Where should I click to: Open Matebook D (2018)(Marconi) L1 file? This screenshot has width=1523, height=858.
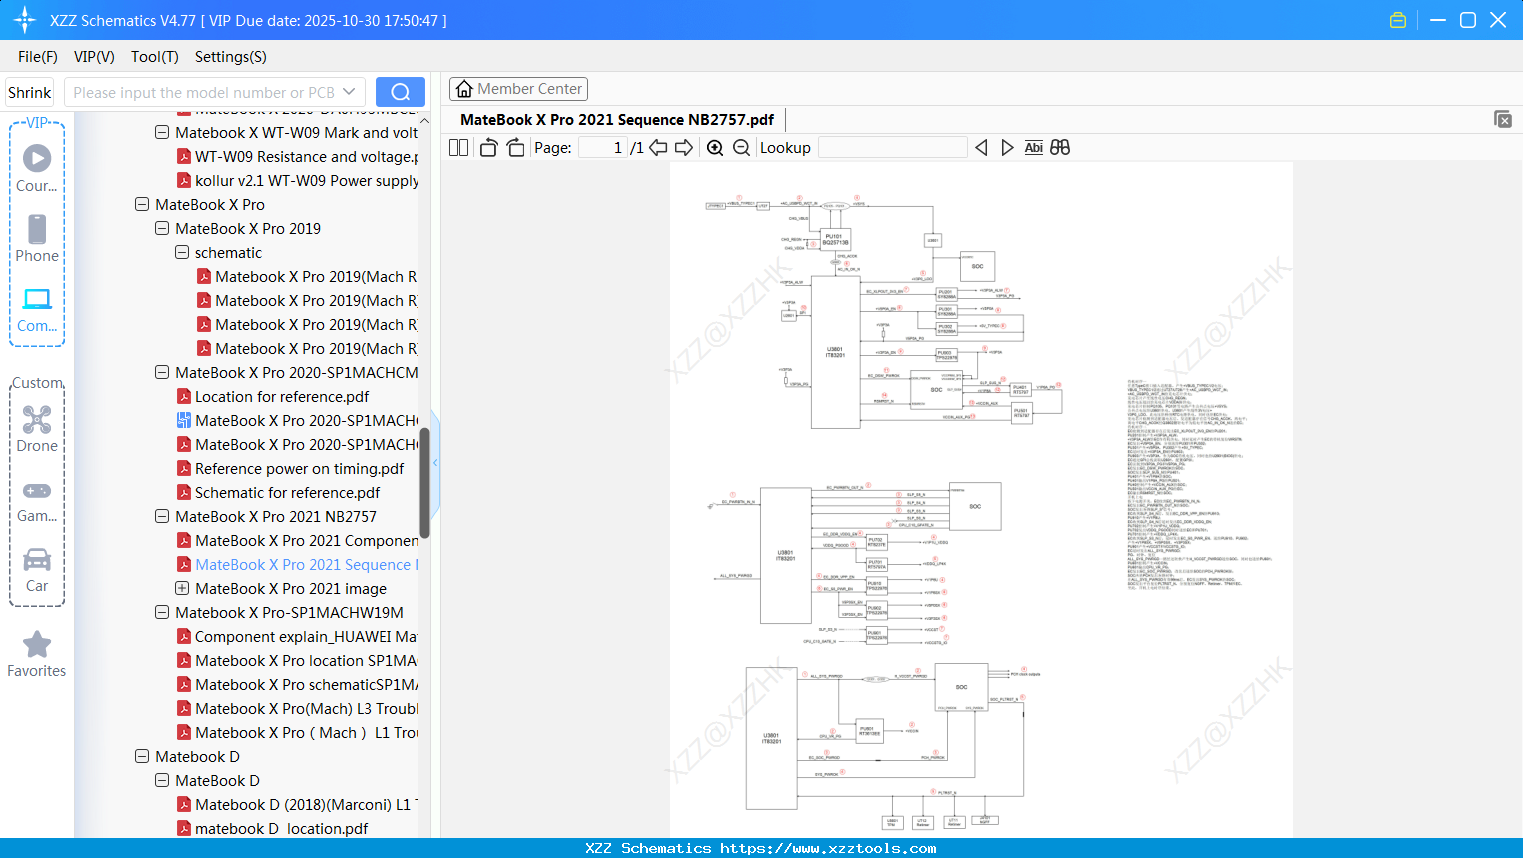tap(307, 804)
